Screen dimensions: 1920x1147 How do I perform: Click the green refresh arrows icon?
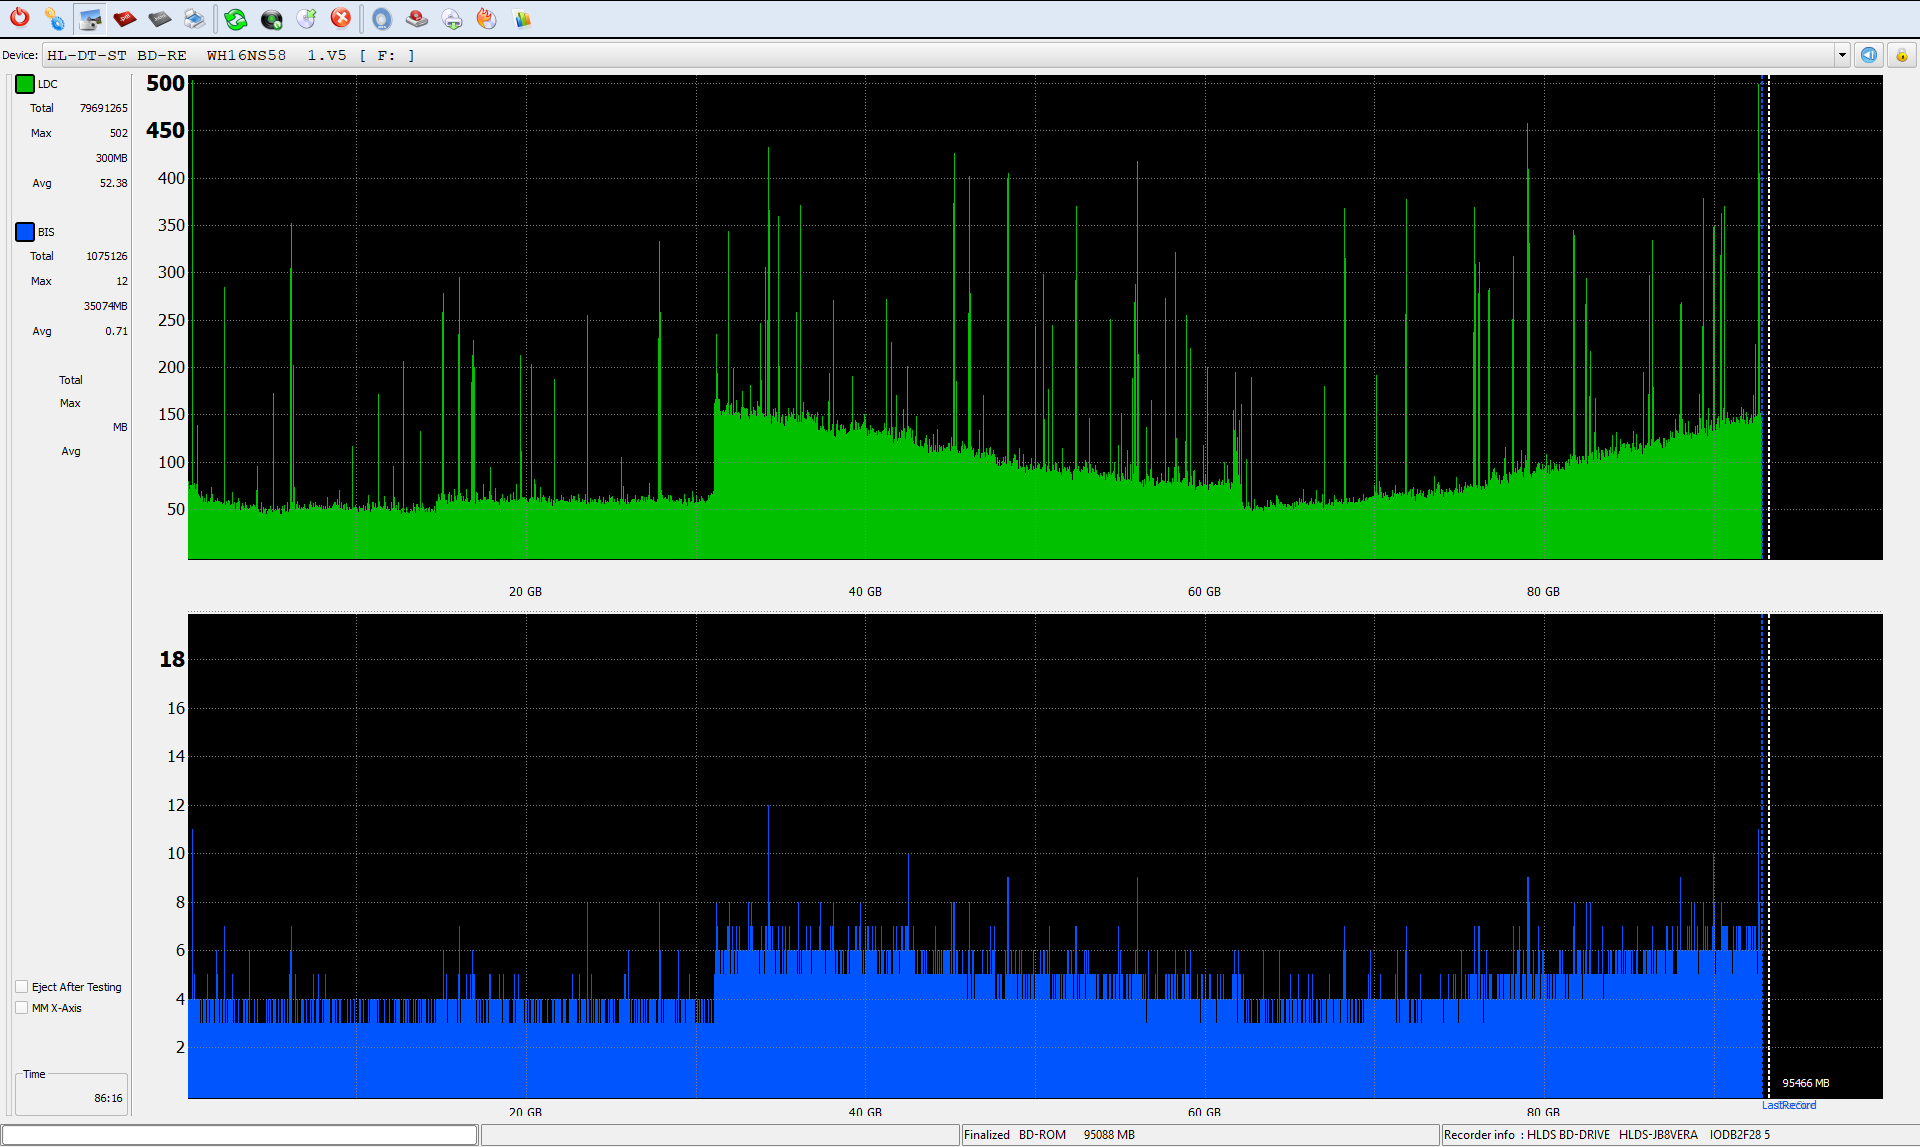[x=236, y=18]
